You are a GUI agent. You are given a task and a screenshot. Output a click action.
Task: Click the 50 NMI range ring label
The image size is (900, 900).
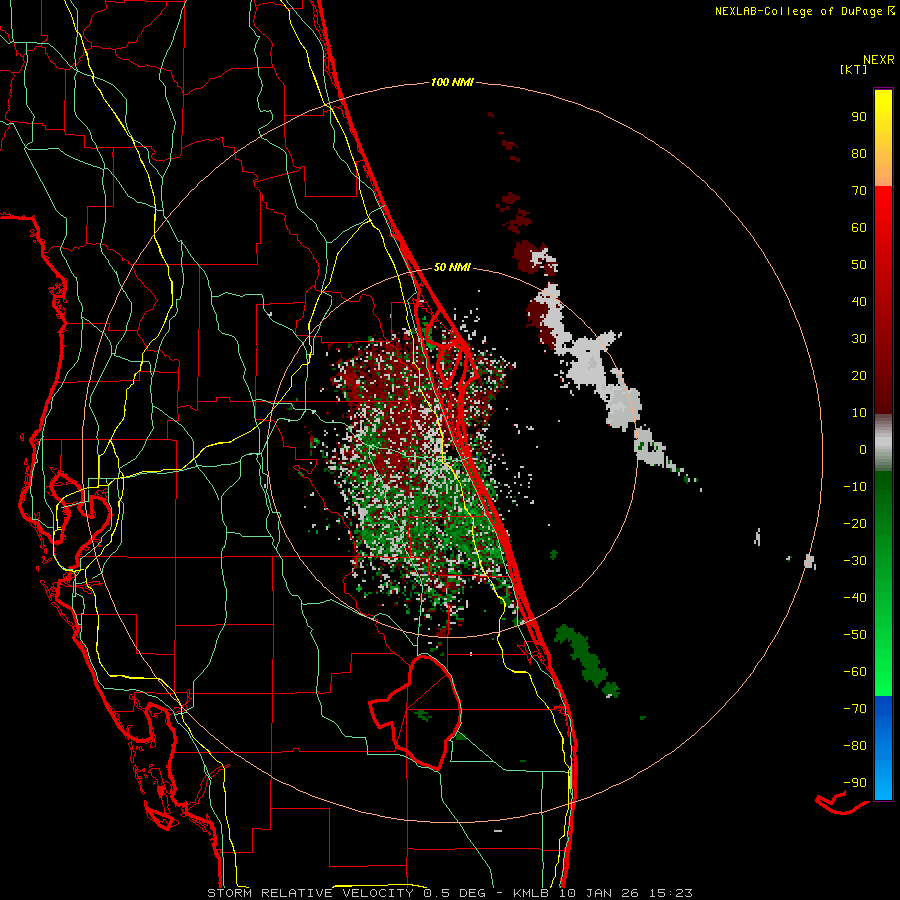click(452, 267)
